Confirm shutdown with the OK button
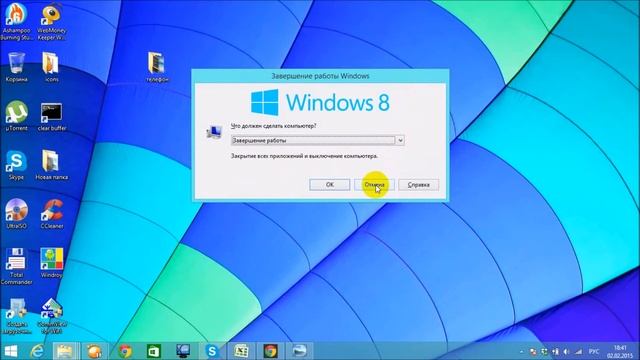The height and width of the screenshot is (360, 640). tap(330, 185)
